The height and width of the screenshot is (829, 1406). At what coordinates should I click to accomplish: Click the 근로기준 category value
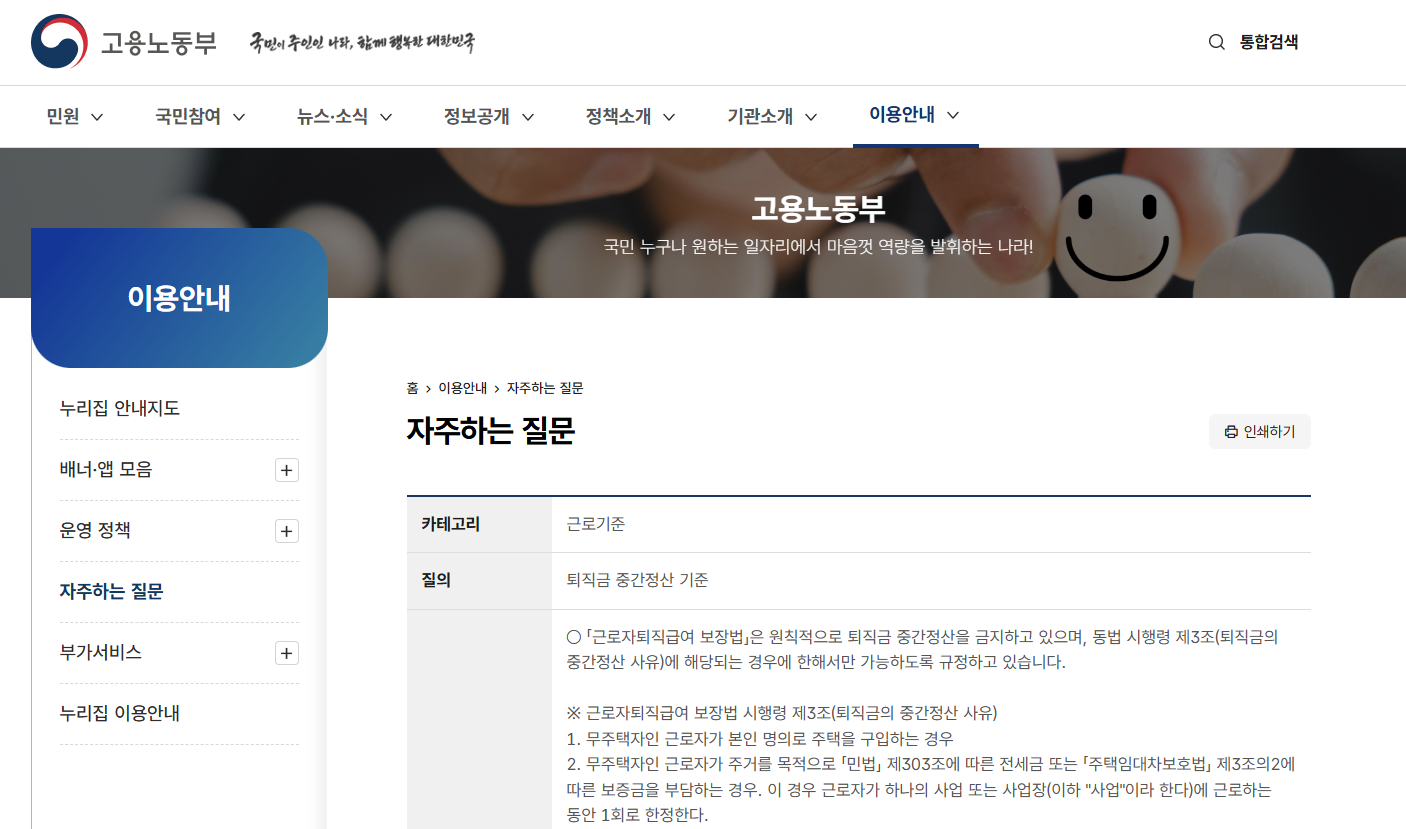click(596, 524)
